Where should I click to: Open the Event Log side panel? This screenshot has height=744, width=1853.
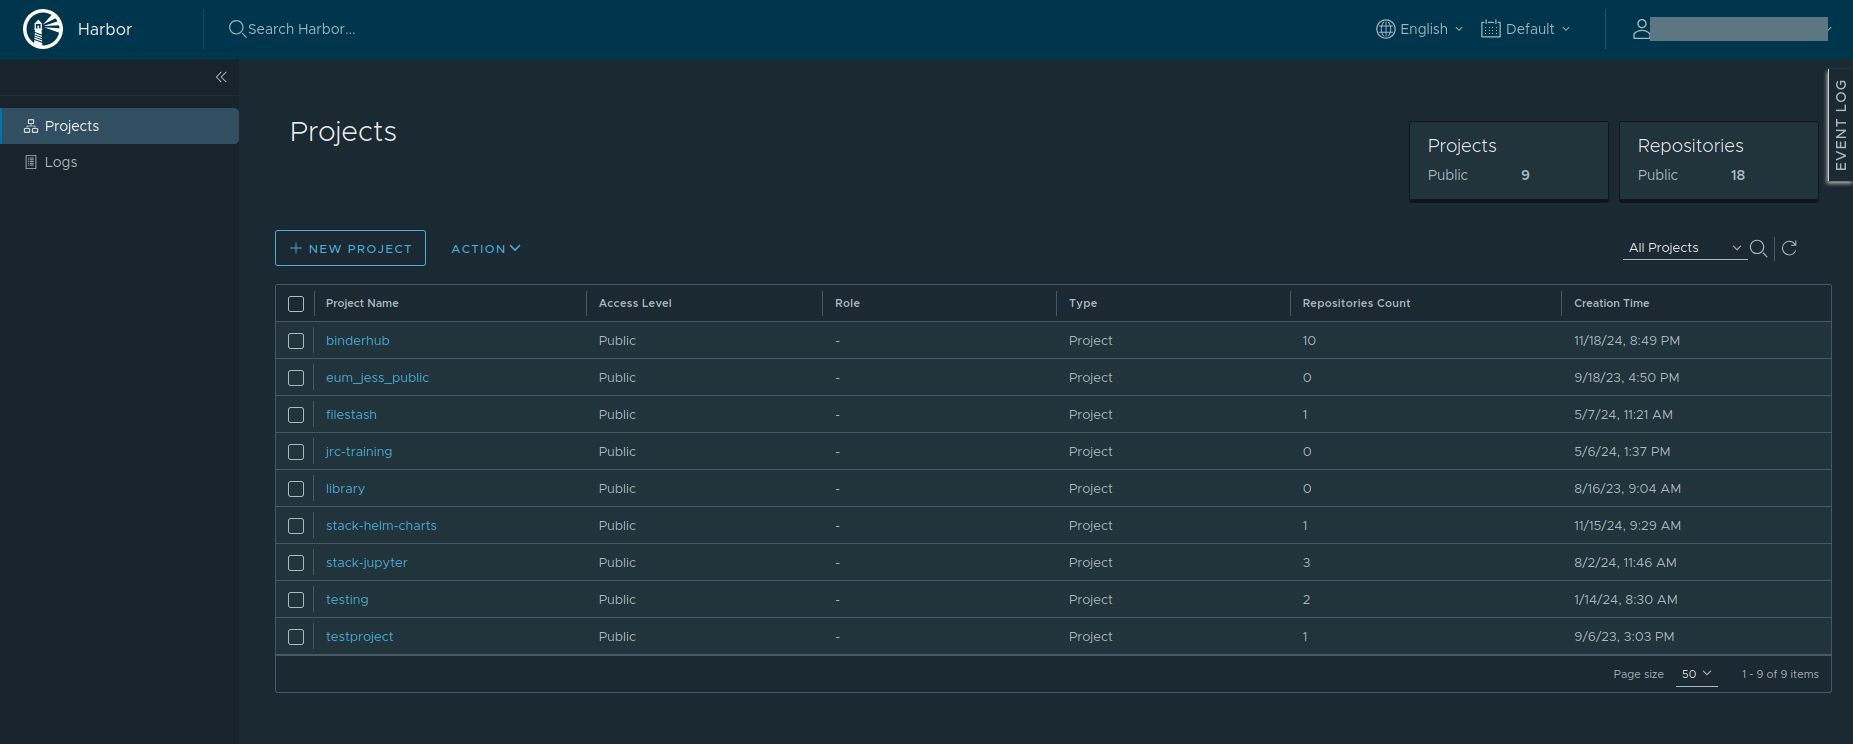pos(1840,125)
